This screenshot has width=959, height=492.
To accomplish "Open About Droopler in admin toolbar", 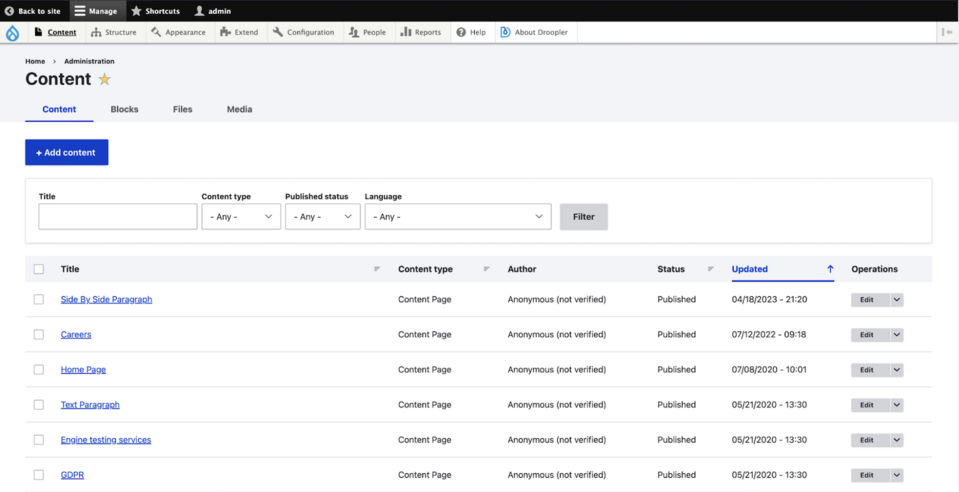I will (x=534, y=32).
